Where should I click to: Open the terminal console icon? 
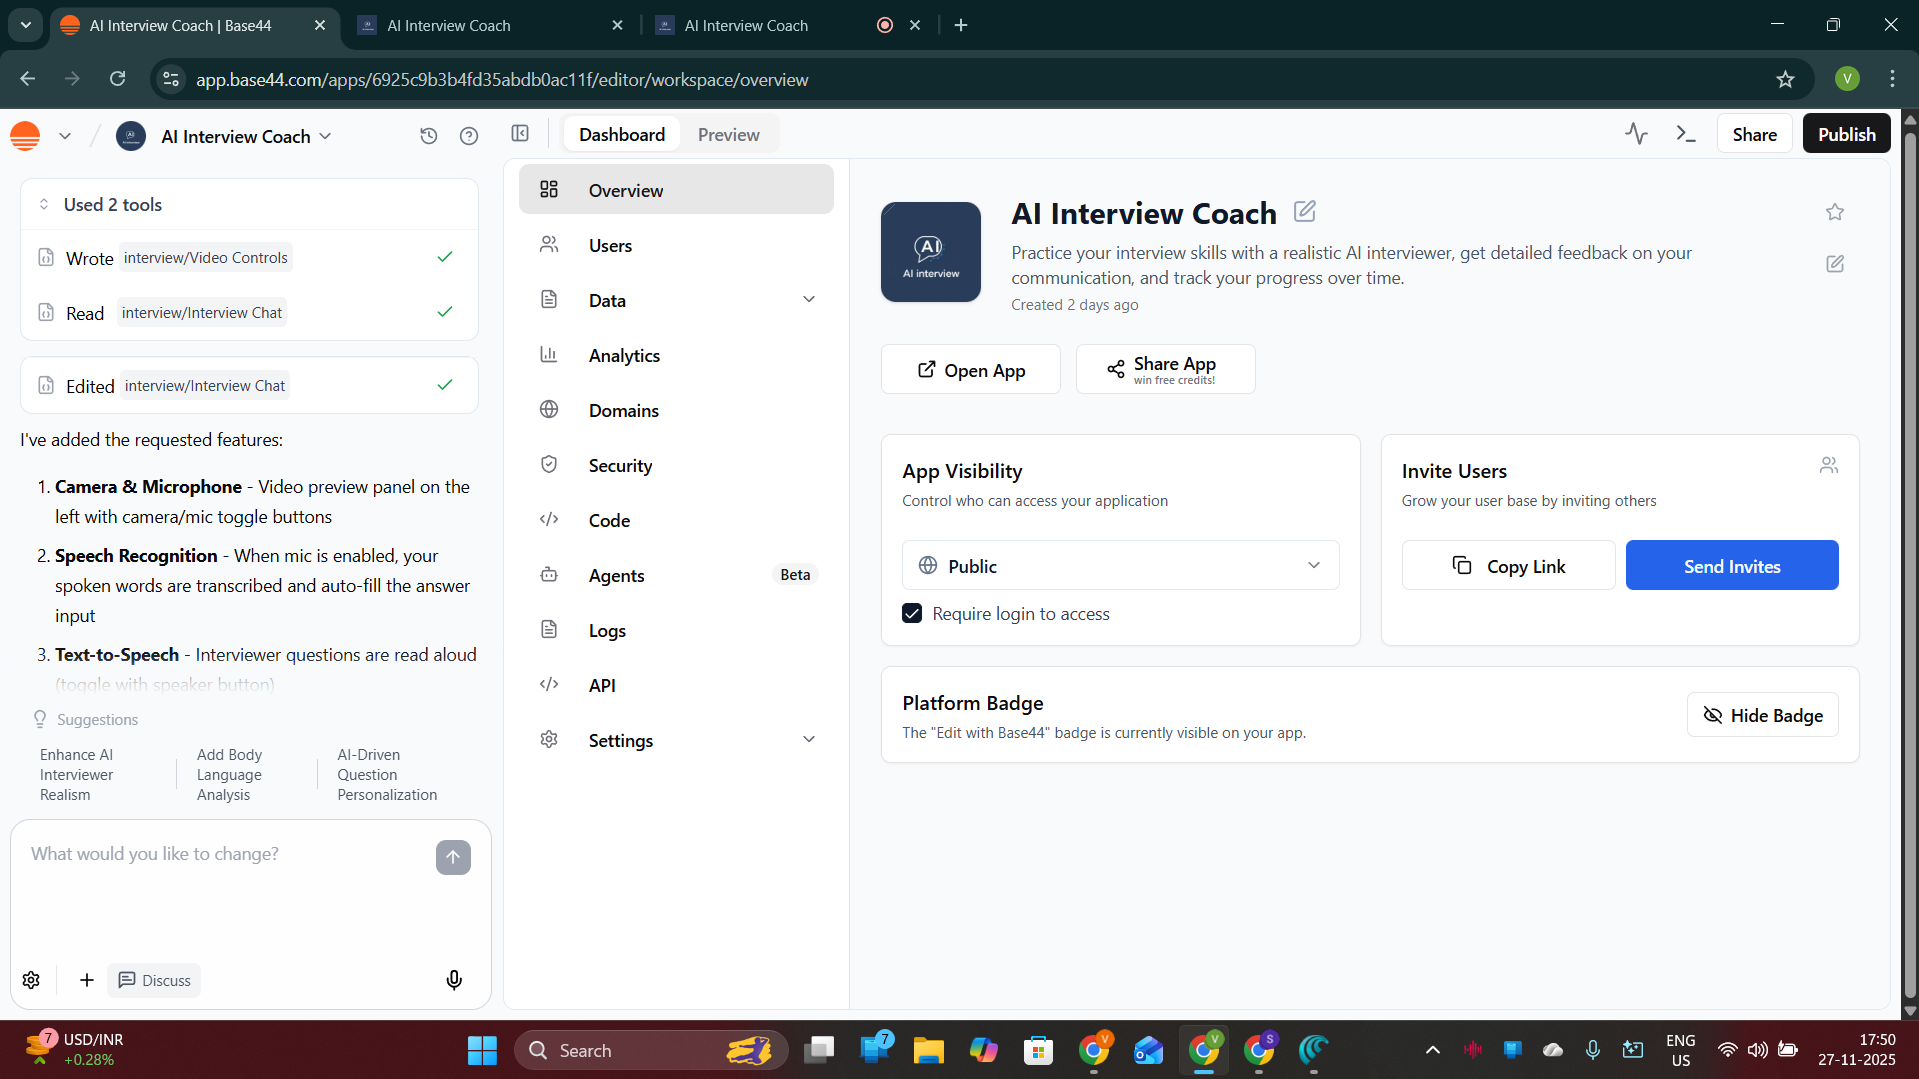pos(1686,134)
